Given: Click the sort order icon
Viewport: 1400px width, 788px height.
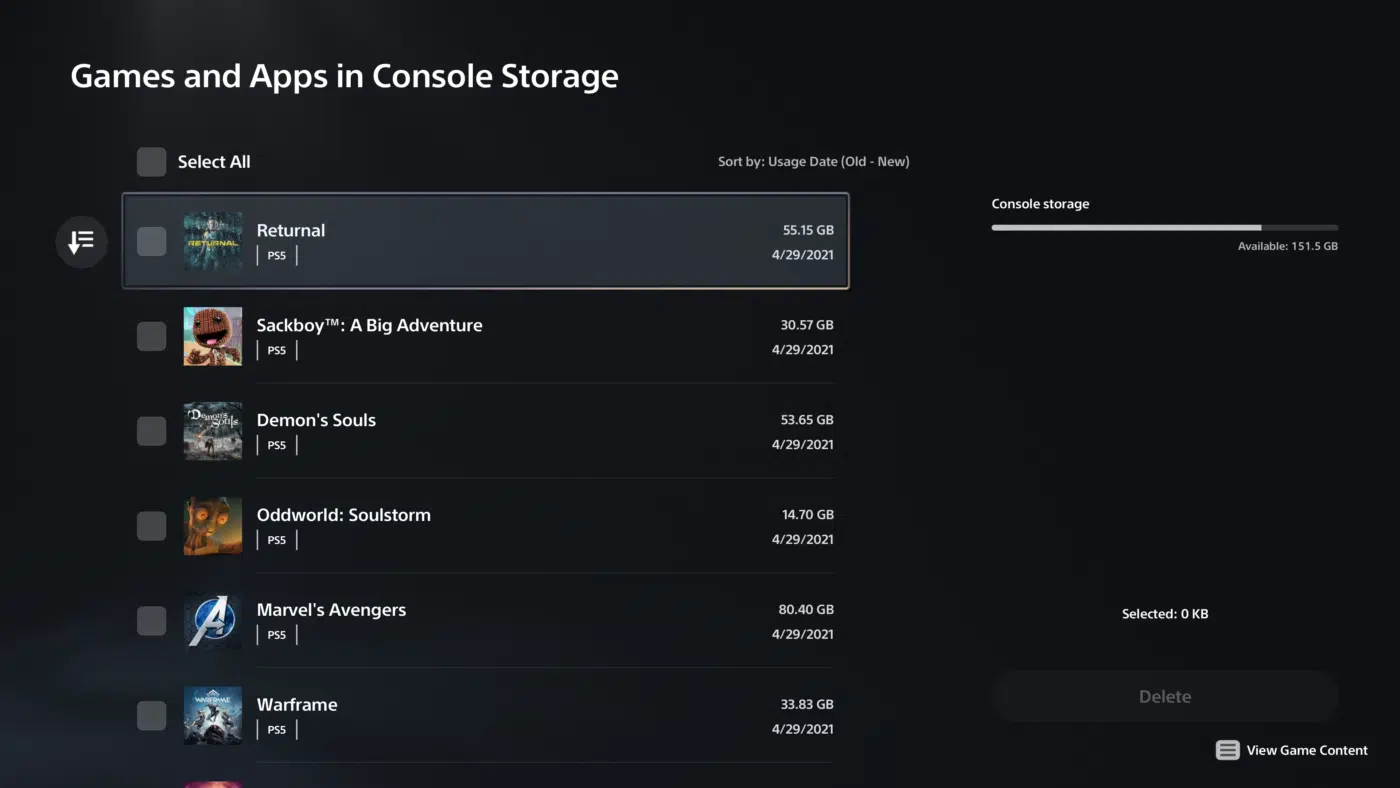Looking at the screenshot, I should click(x=80, y=241).
